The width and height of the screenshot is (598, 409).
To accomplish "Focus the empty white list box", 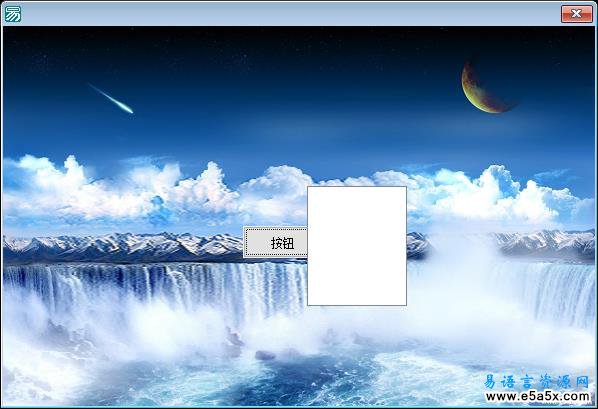I will pos(357,246).
